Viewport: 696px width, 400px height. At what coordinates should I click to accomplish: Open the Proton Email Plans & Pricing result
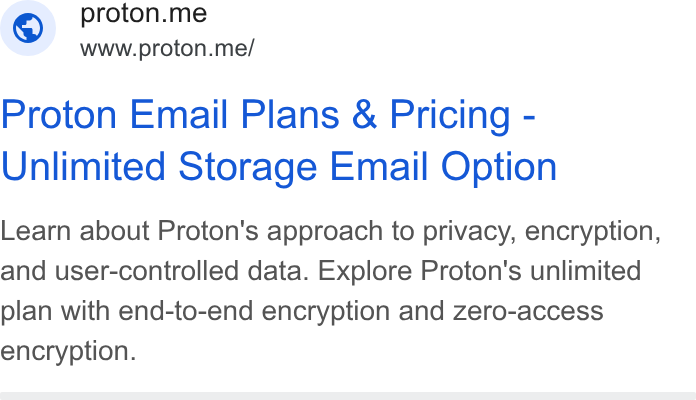tap(278, 141)
